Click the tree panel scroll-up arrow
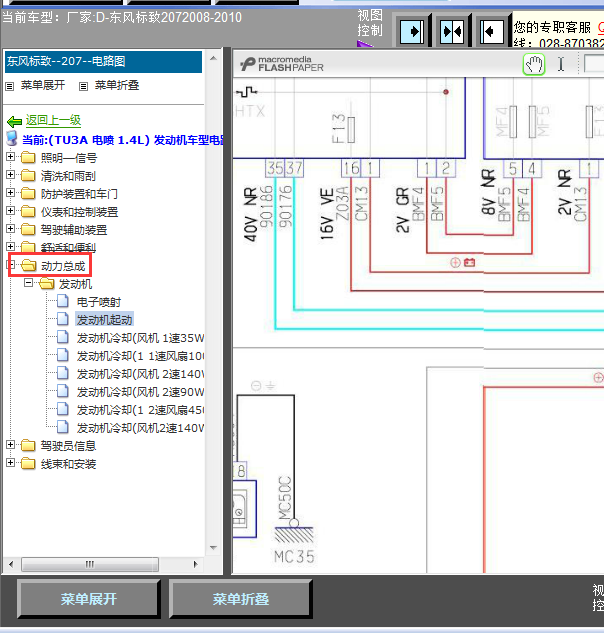604x633 pixels. point(214,59)
